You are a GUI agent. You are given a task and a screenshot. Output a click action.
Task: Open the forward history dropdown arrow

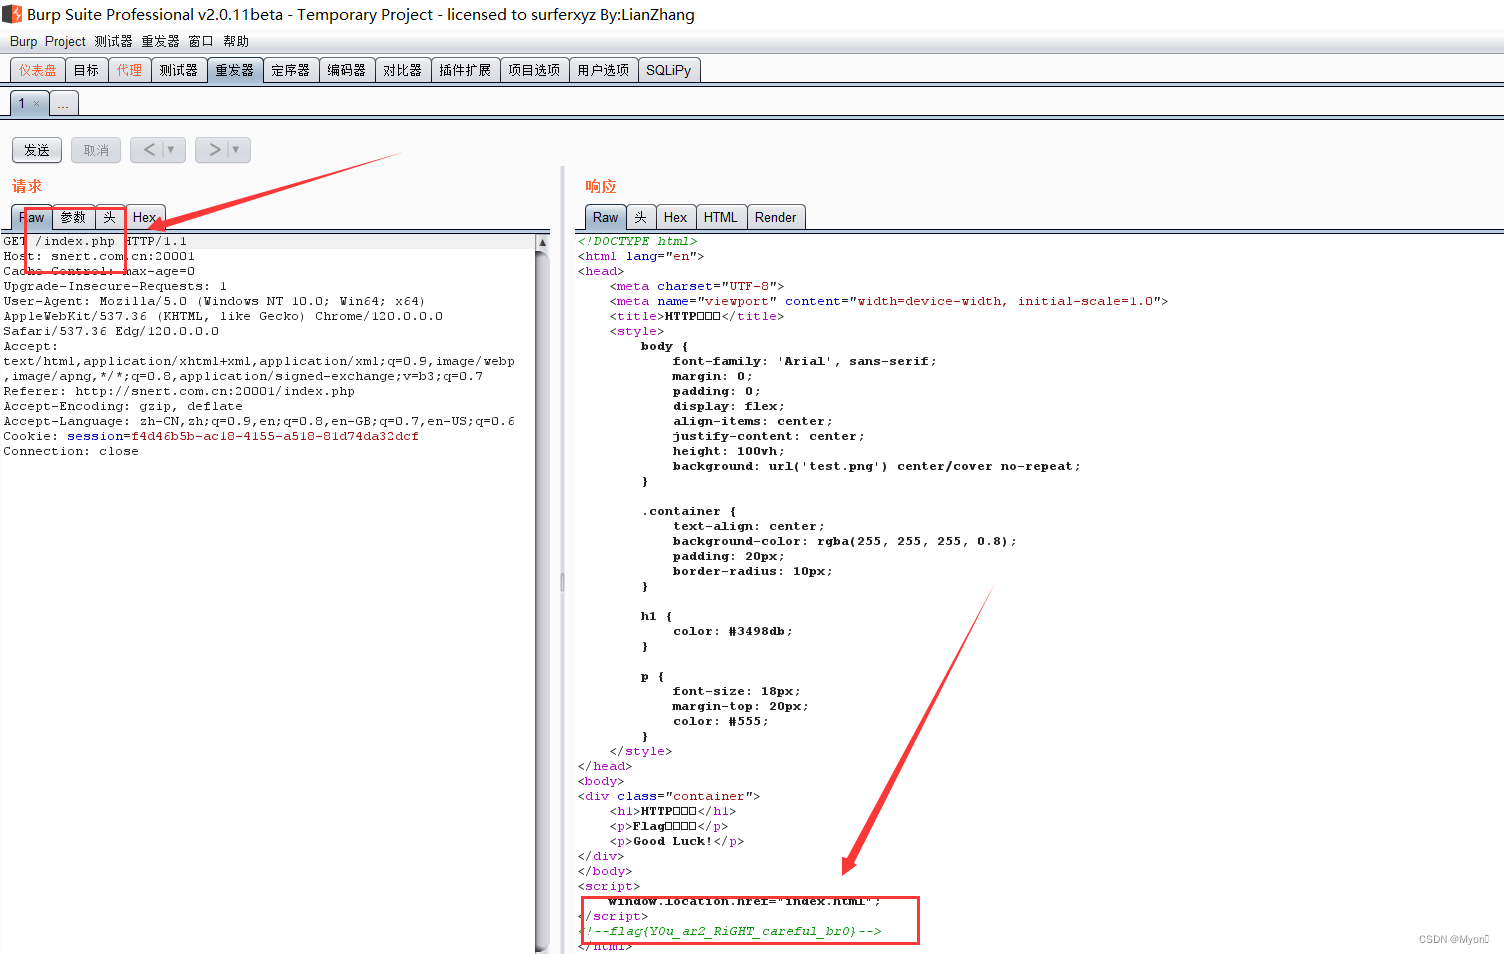click(x=237, y=150)
